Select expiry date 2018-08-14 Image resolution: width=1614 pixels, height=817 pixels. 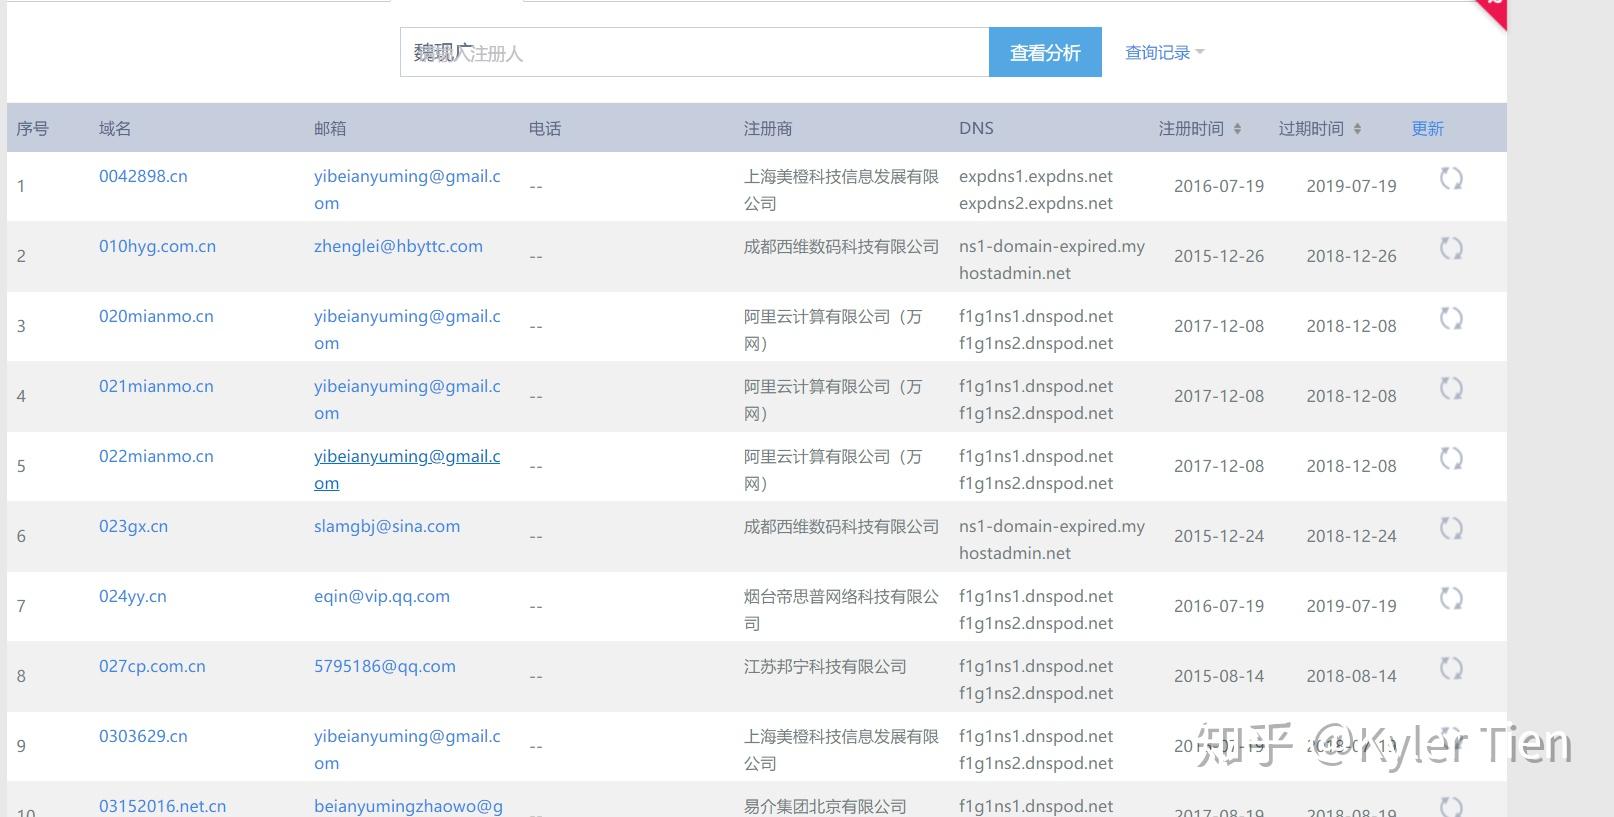tap(1351, 676)
